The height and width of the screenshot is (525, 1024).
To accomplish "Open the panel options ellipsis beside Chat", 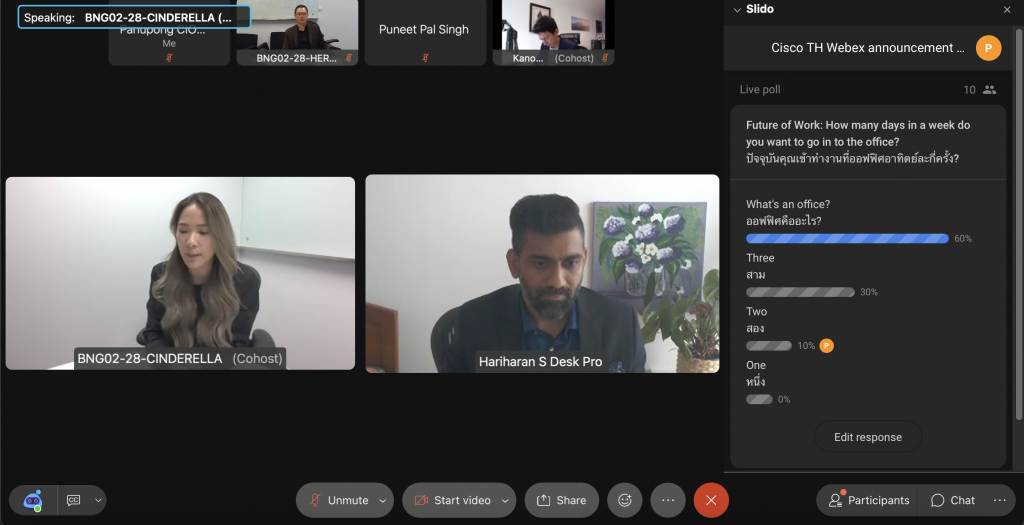I will [999, 500].
